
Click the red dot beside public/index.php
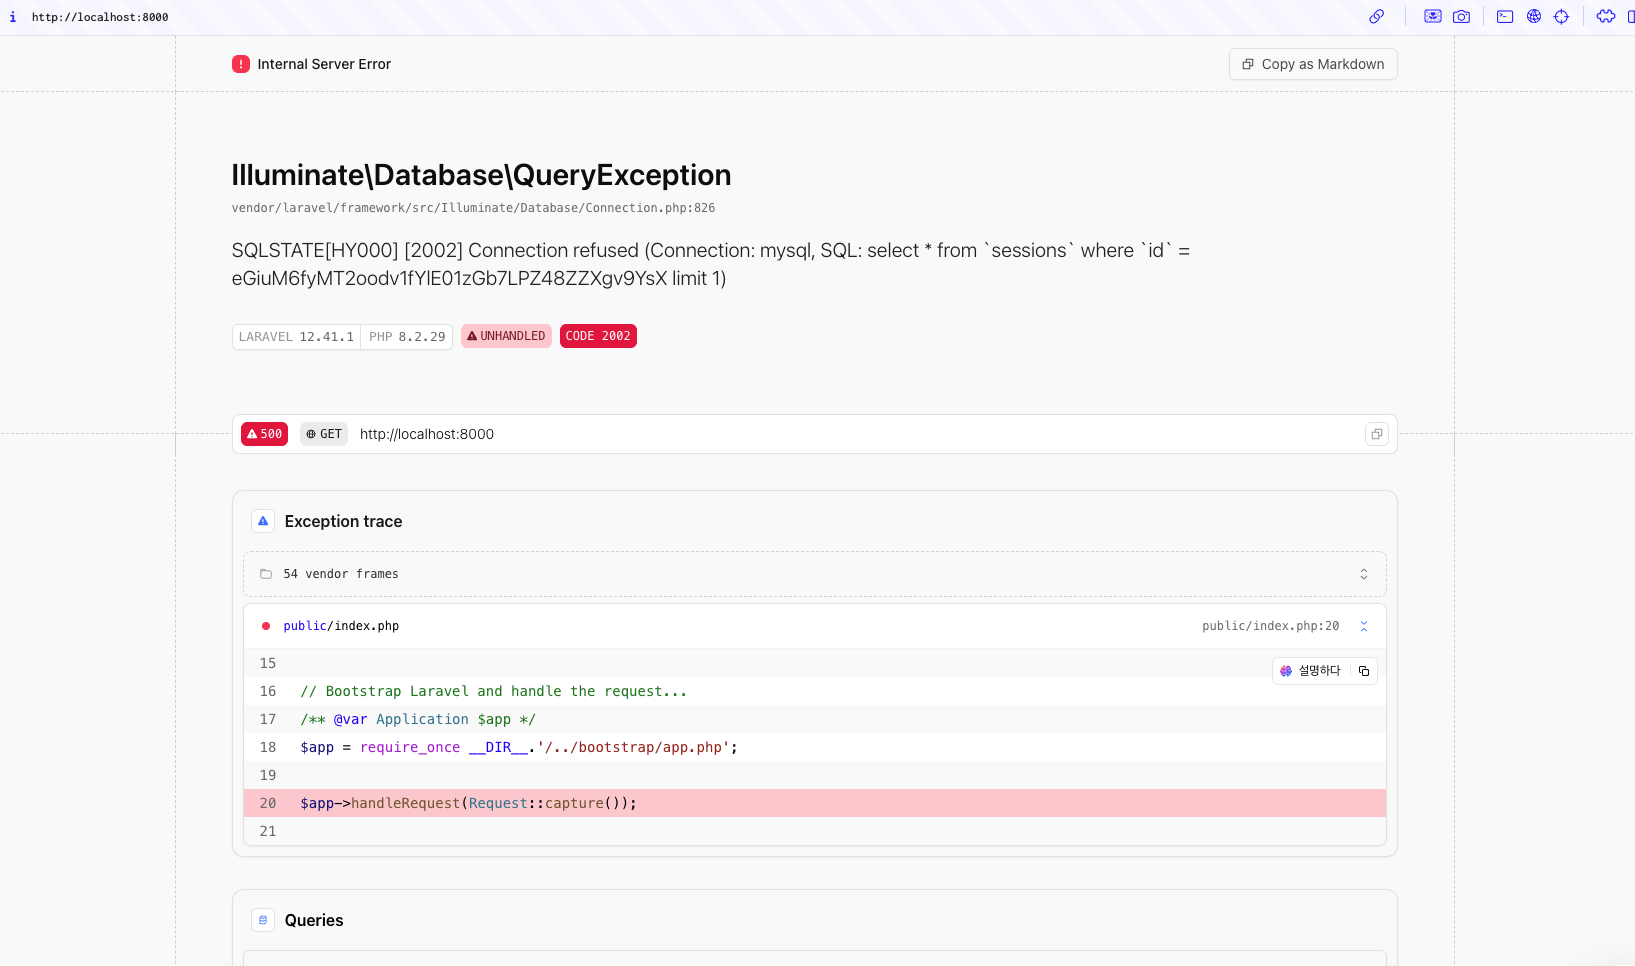pos(266,626)
